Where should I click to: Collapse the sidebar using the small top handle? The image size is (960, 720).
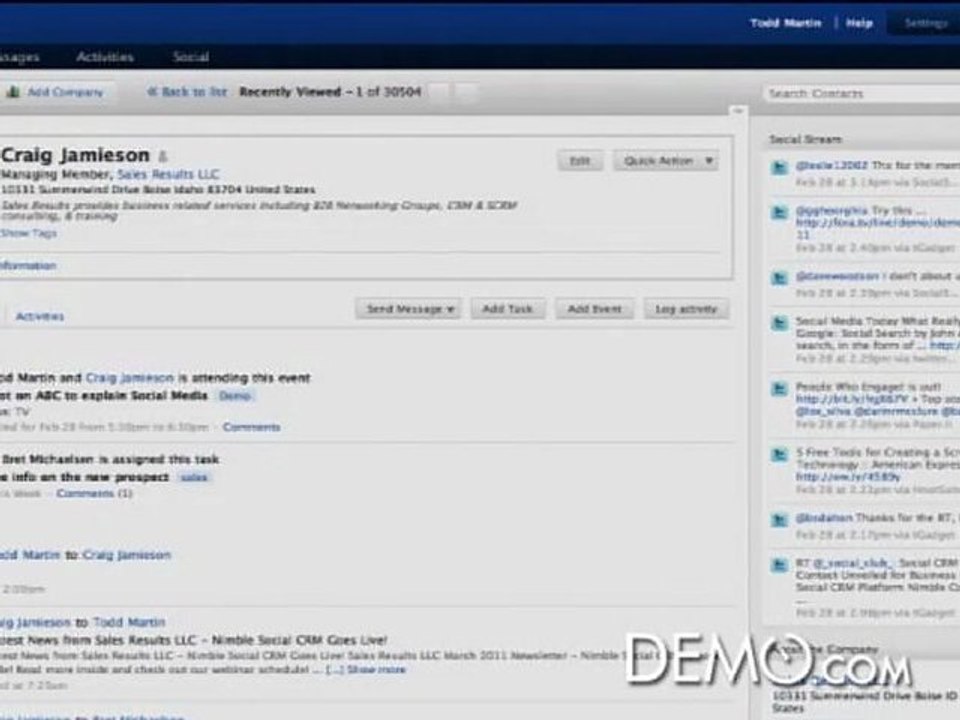click(x=738, y=111)
